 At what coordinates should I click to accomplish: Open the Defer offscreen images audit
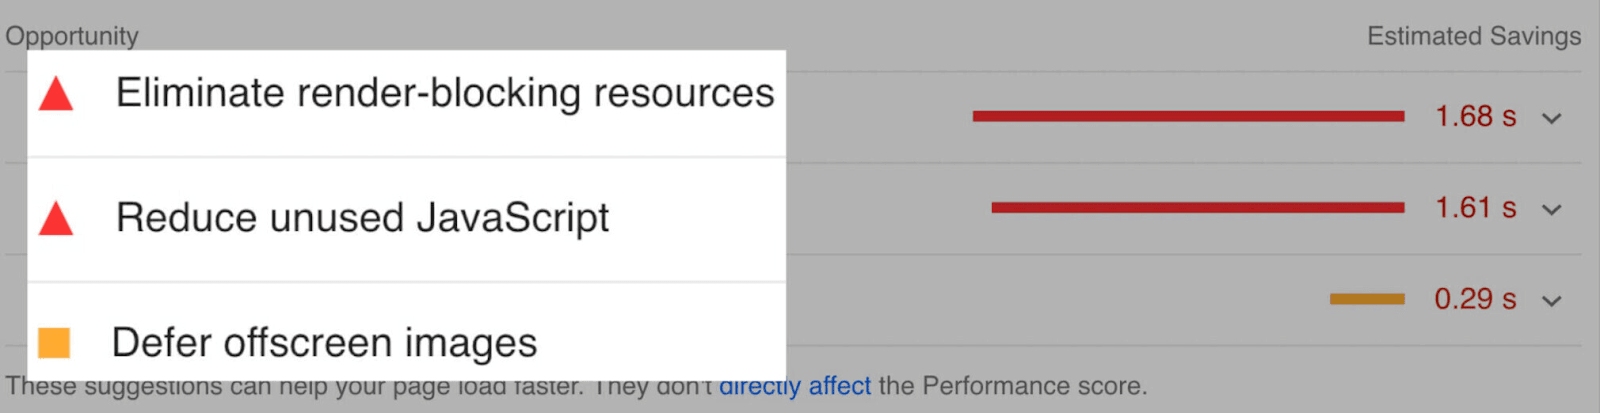click(324, 343)
